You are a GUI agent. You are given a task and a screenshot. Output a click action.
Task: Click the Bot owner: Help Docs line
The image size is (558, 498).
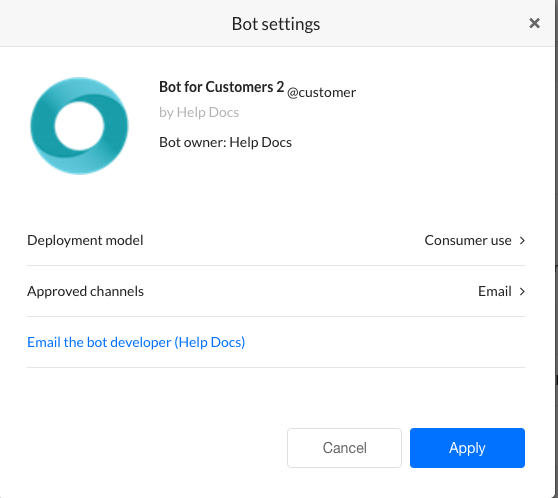pos(225,142)
